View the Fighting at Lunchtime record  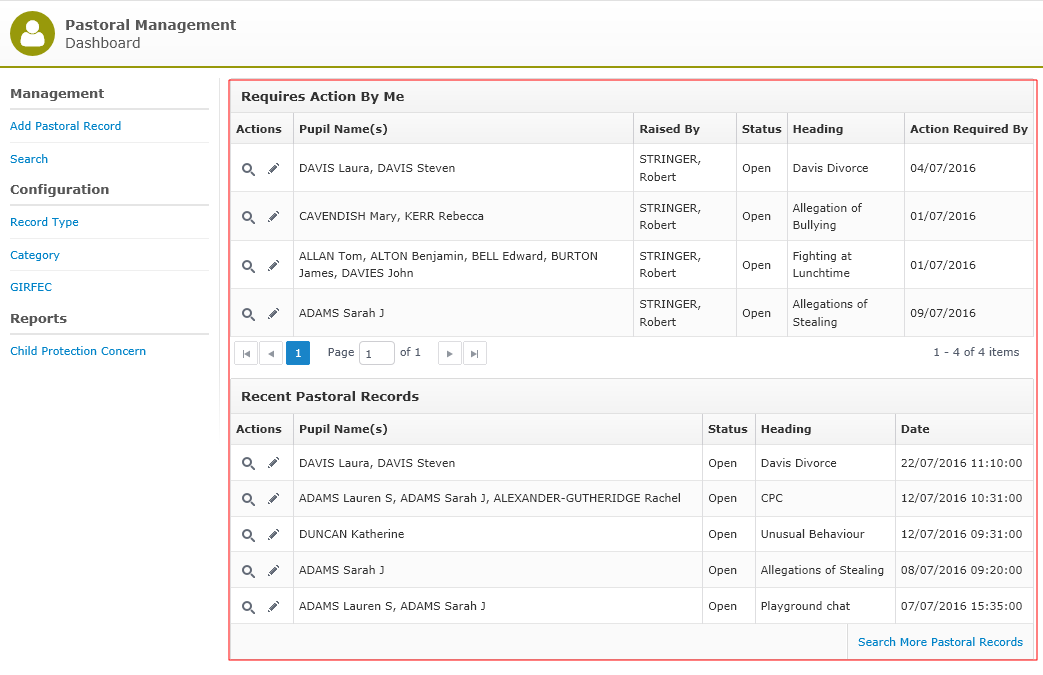[248, 266]
